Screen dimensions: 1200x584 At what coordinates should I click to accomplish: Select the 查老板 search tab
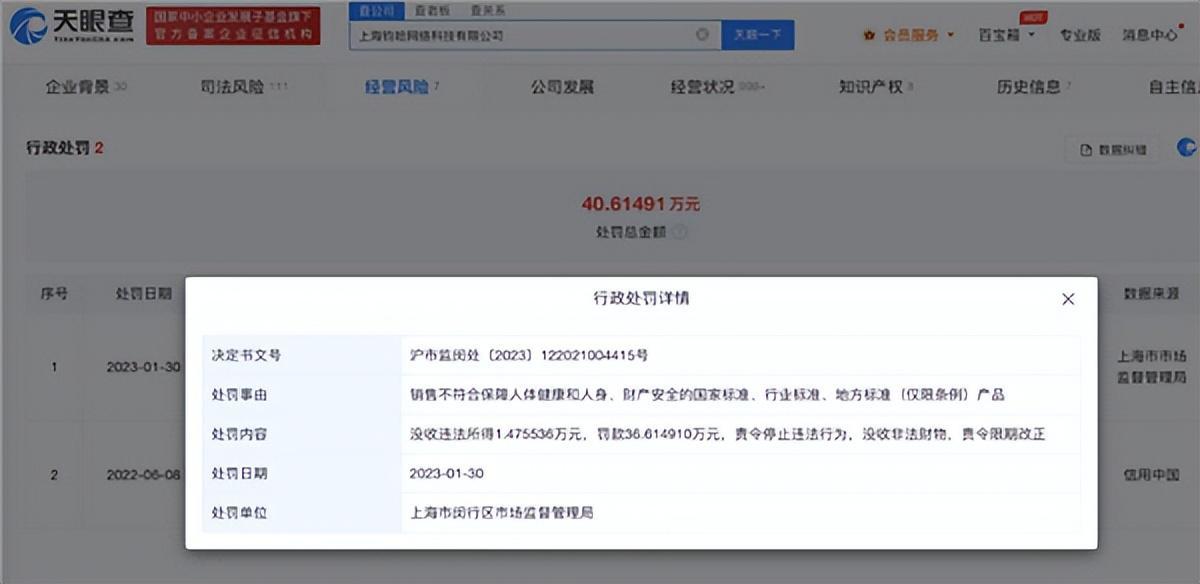[431, 10]
